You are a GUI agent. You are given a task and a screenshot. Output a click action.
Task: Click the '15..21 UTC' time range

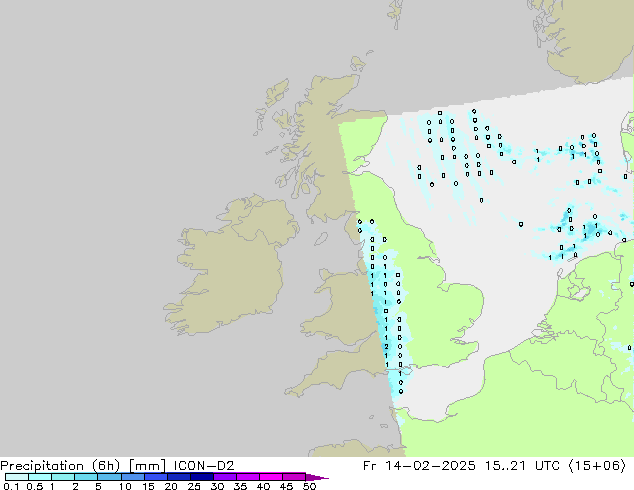pos(522,466)
